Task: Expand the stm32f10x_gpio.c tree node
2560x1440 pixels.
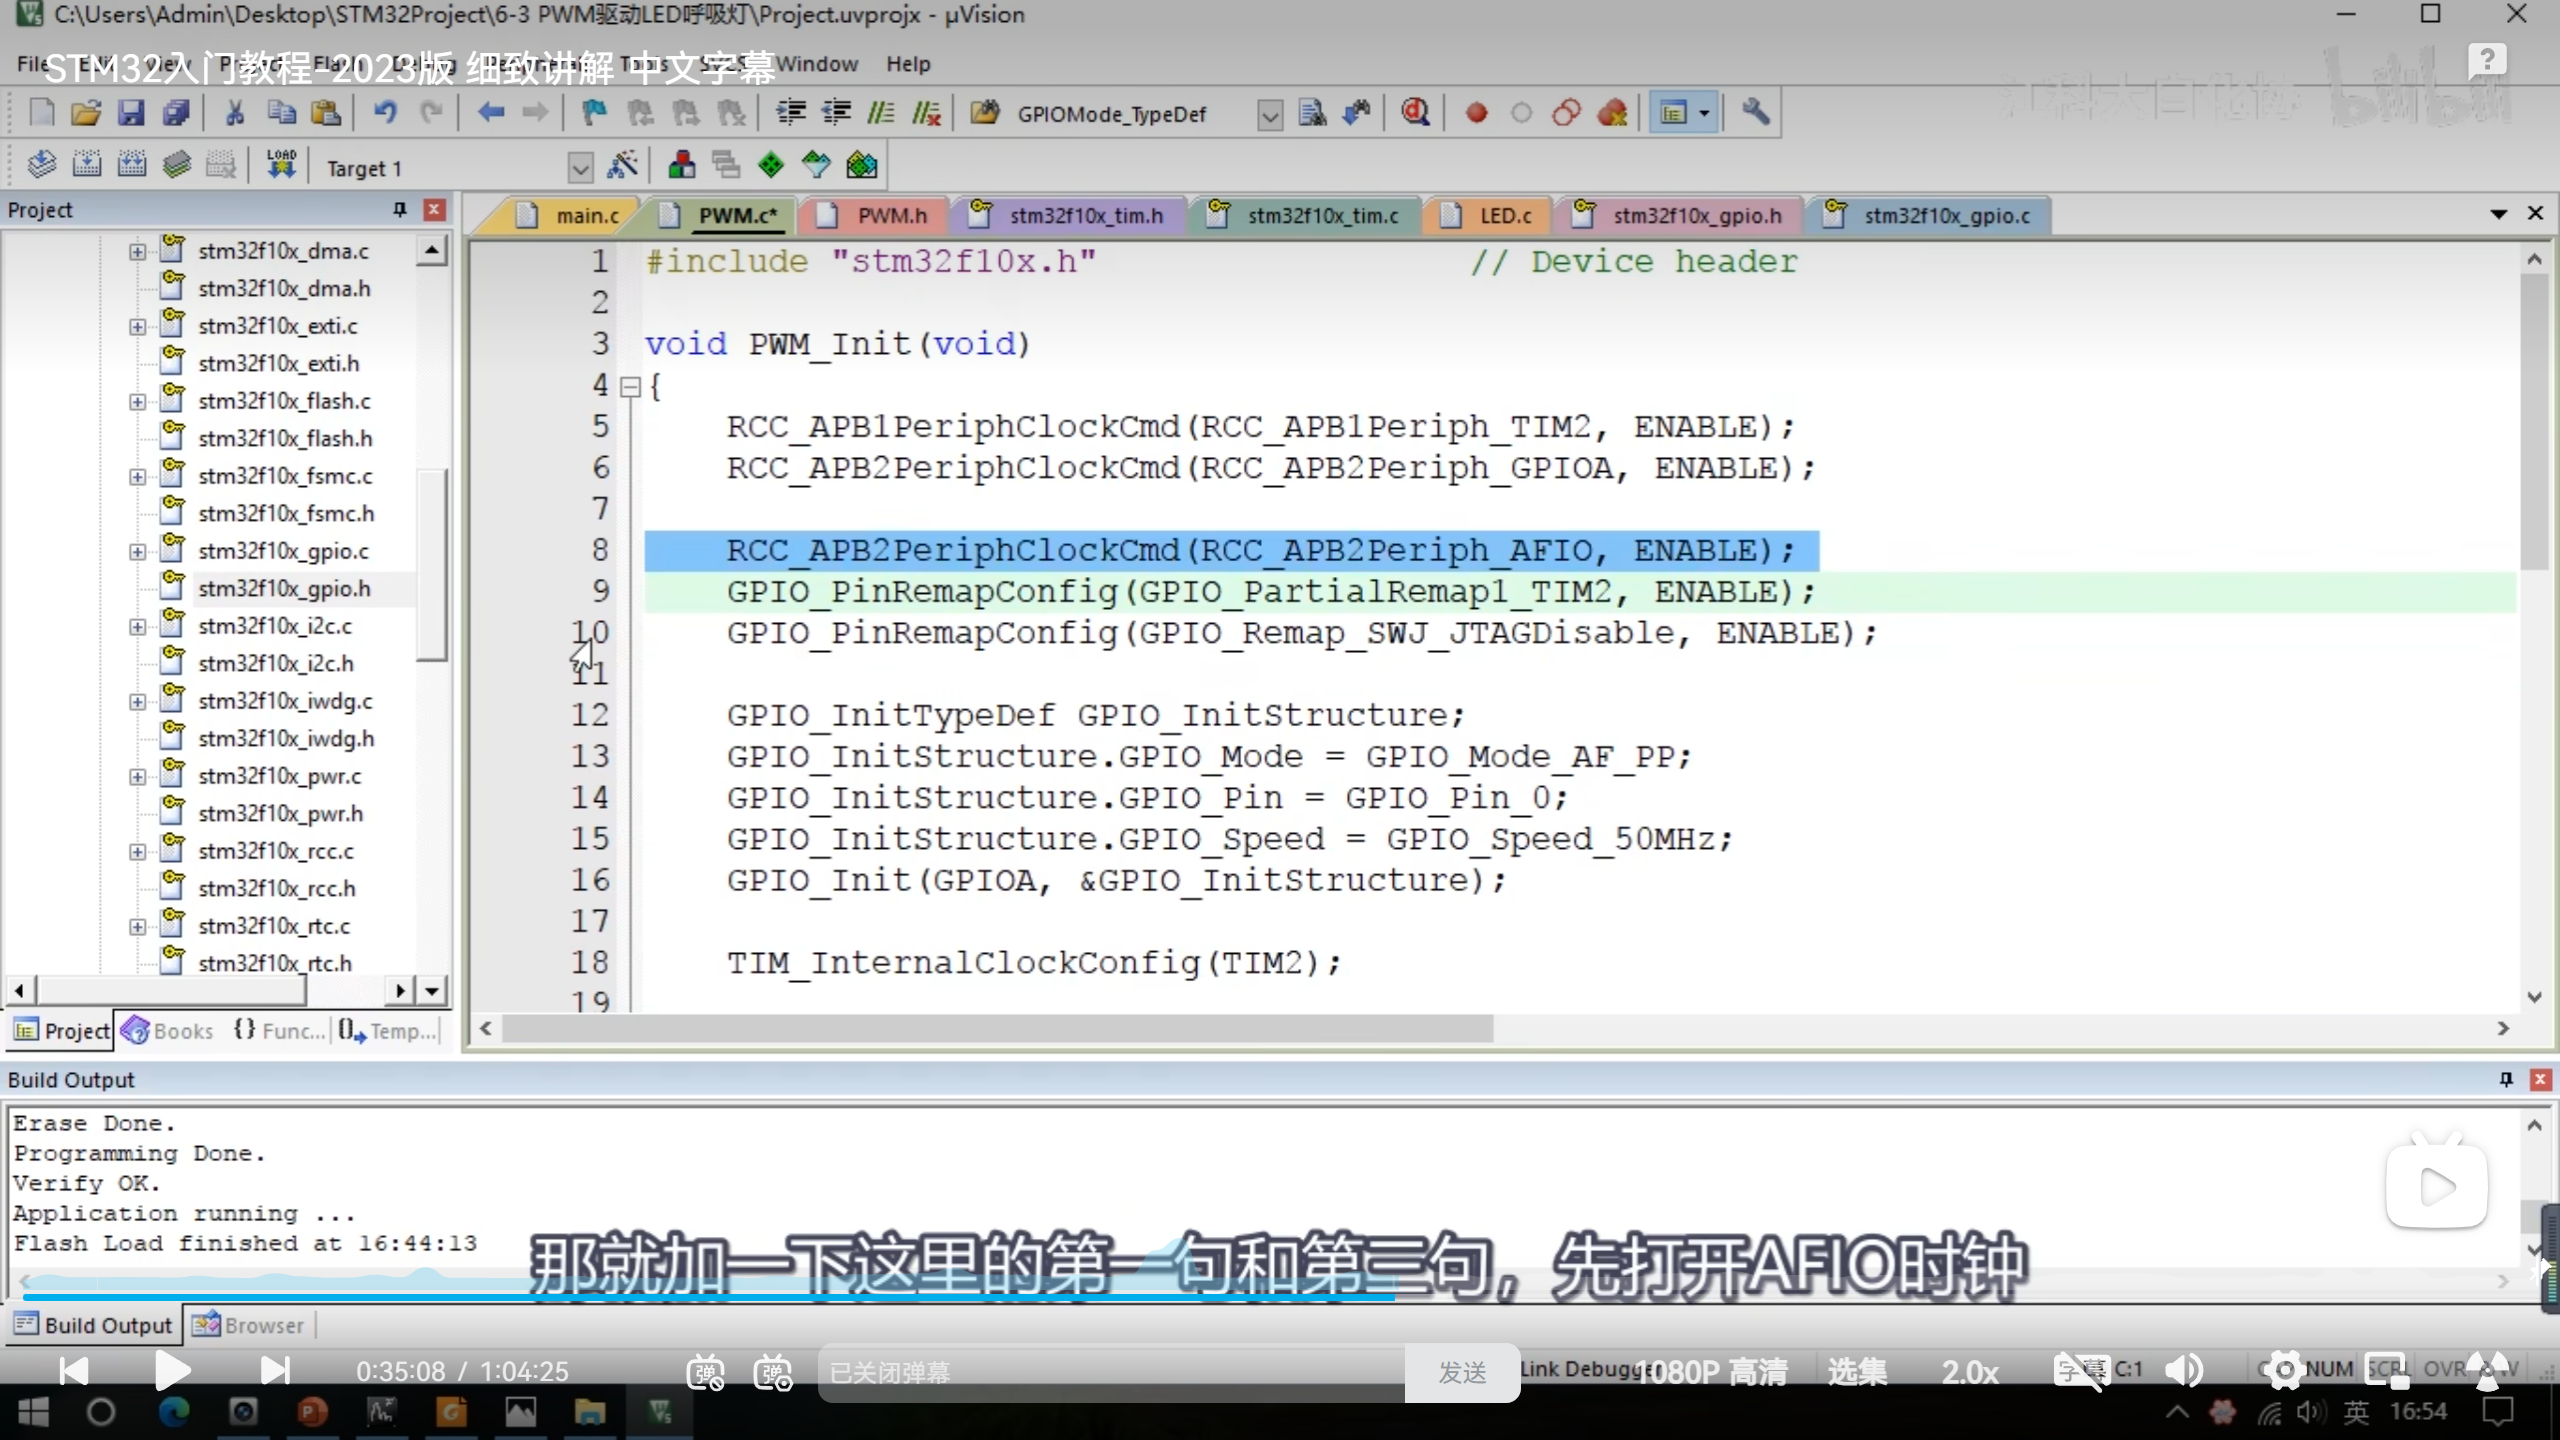Action: point(137,551)
